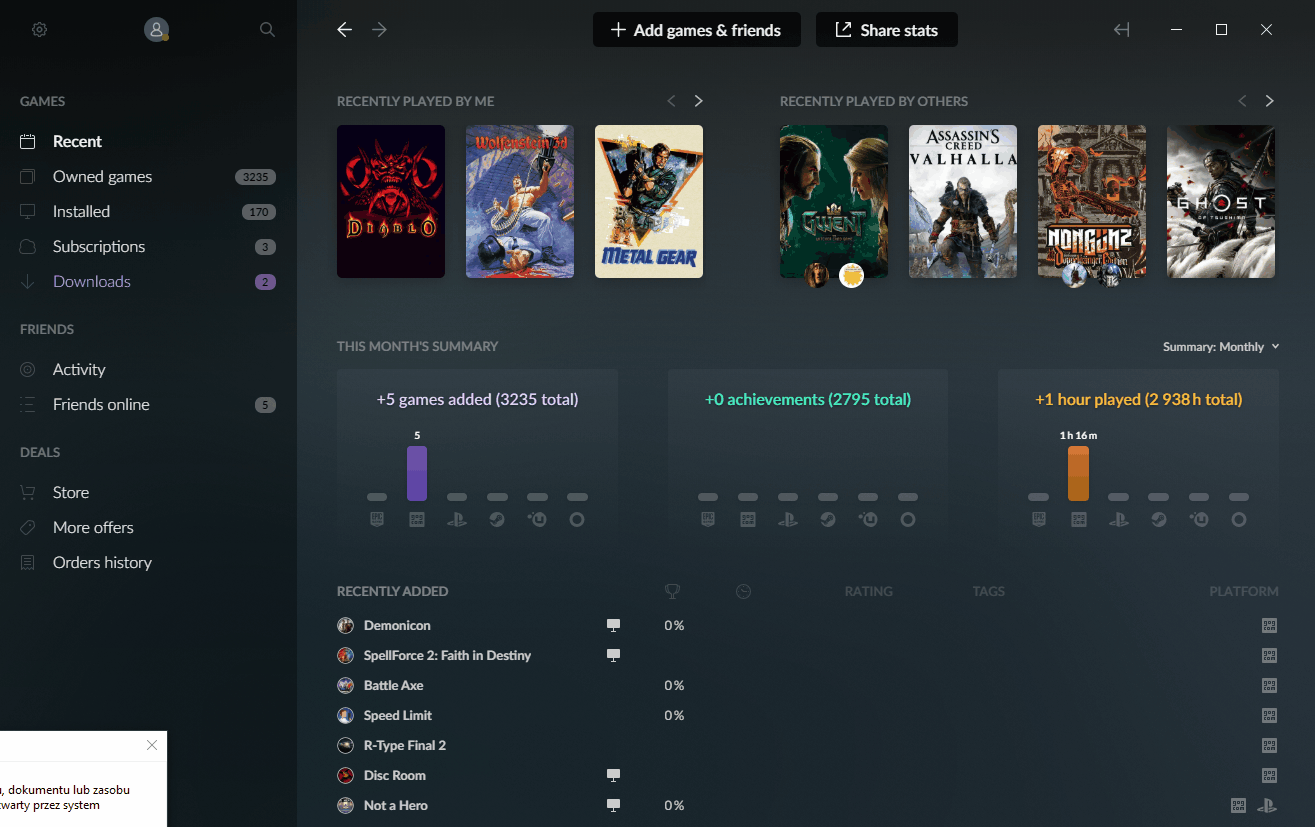Click the PlayStation icon in the Not a Hero row
This screenshot has height=827, width=1315.
(1267, 806)
